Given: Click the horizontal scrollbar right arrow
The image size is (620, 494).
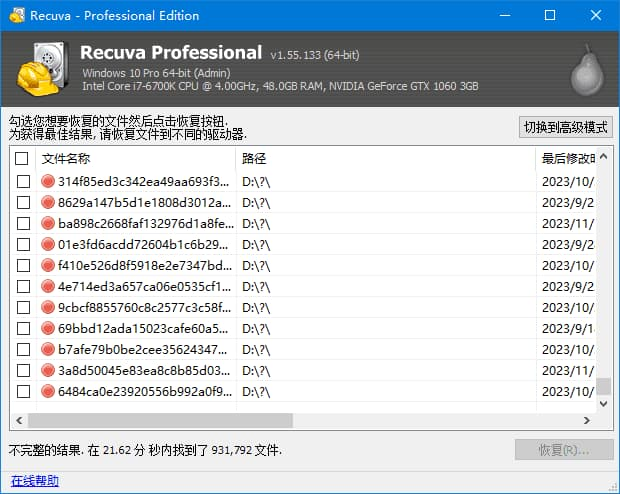Looking at the screenshot, I should (587, 420).
